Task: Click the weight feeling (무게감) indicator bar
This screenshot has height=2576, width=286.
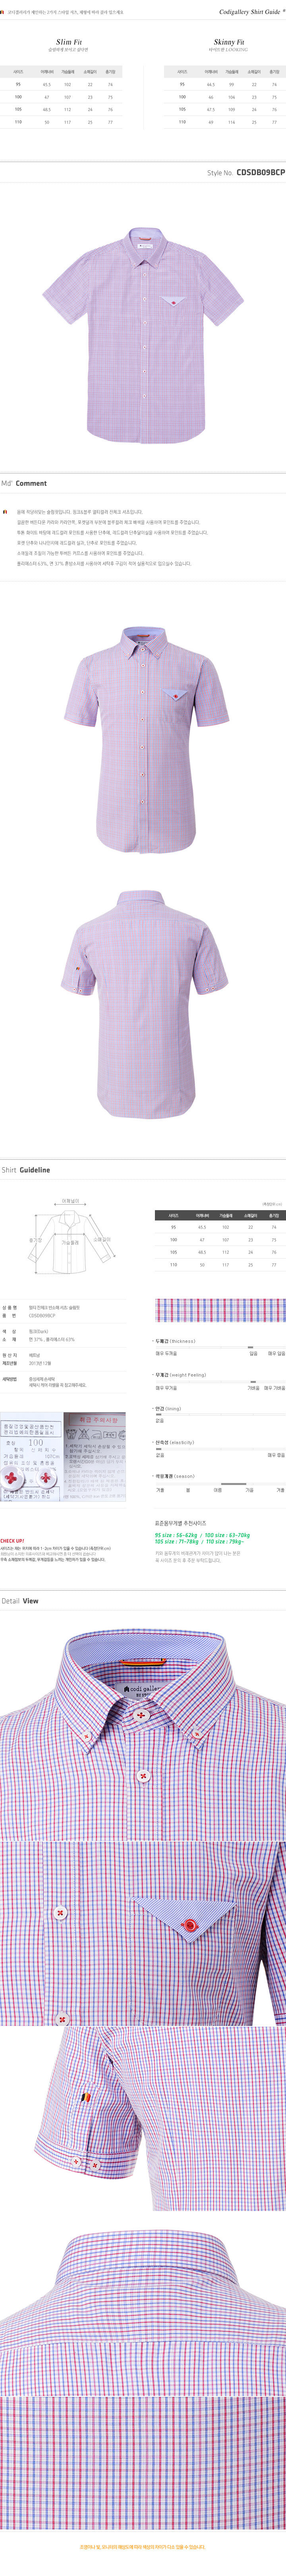Action: [x=219, y=1381]
